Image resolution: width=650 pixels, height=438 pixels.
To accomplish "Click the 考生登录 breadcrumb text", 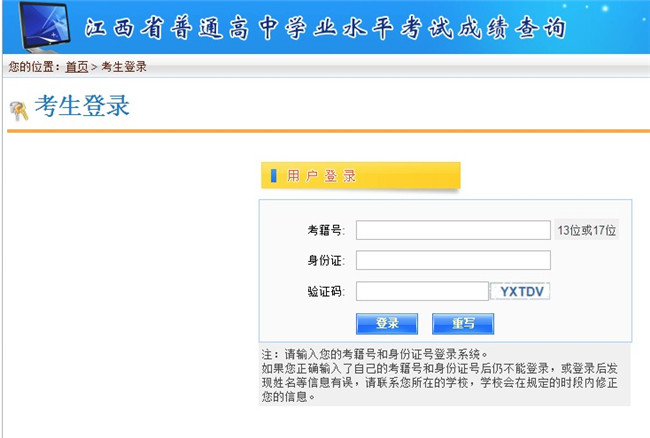I will click(x=124, y=67).
